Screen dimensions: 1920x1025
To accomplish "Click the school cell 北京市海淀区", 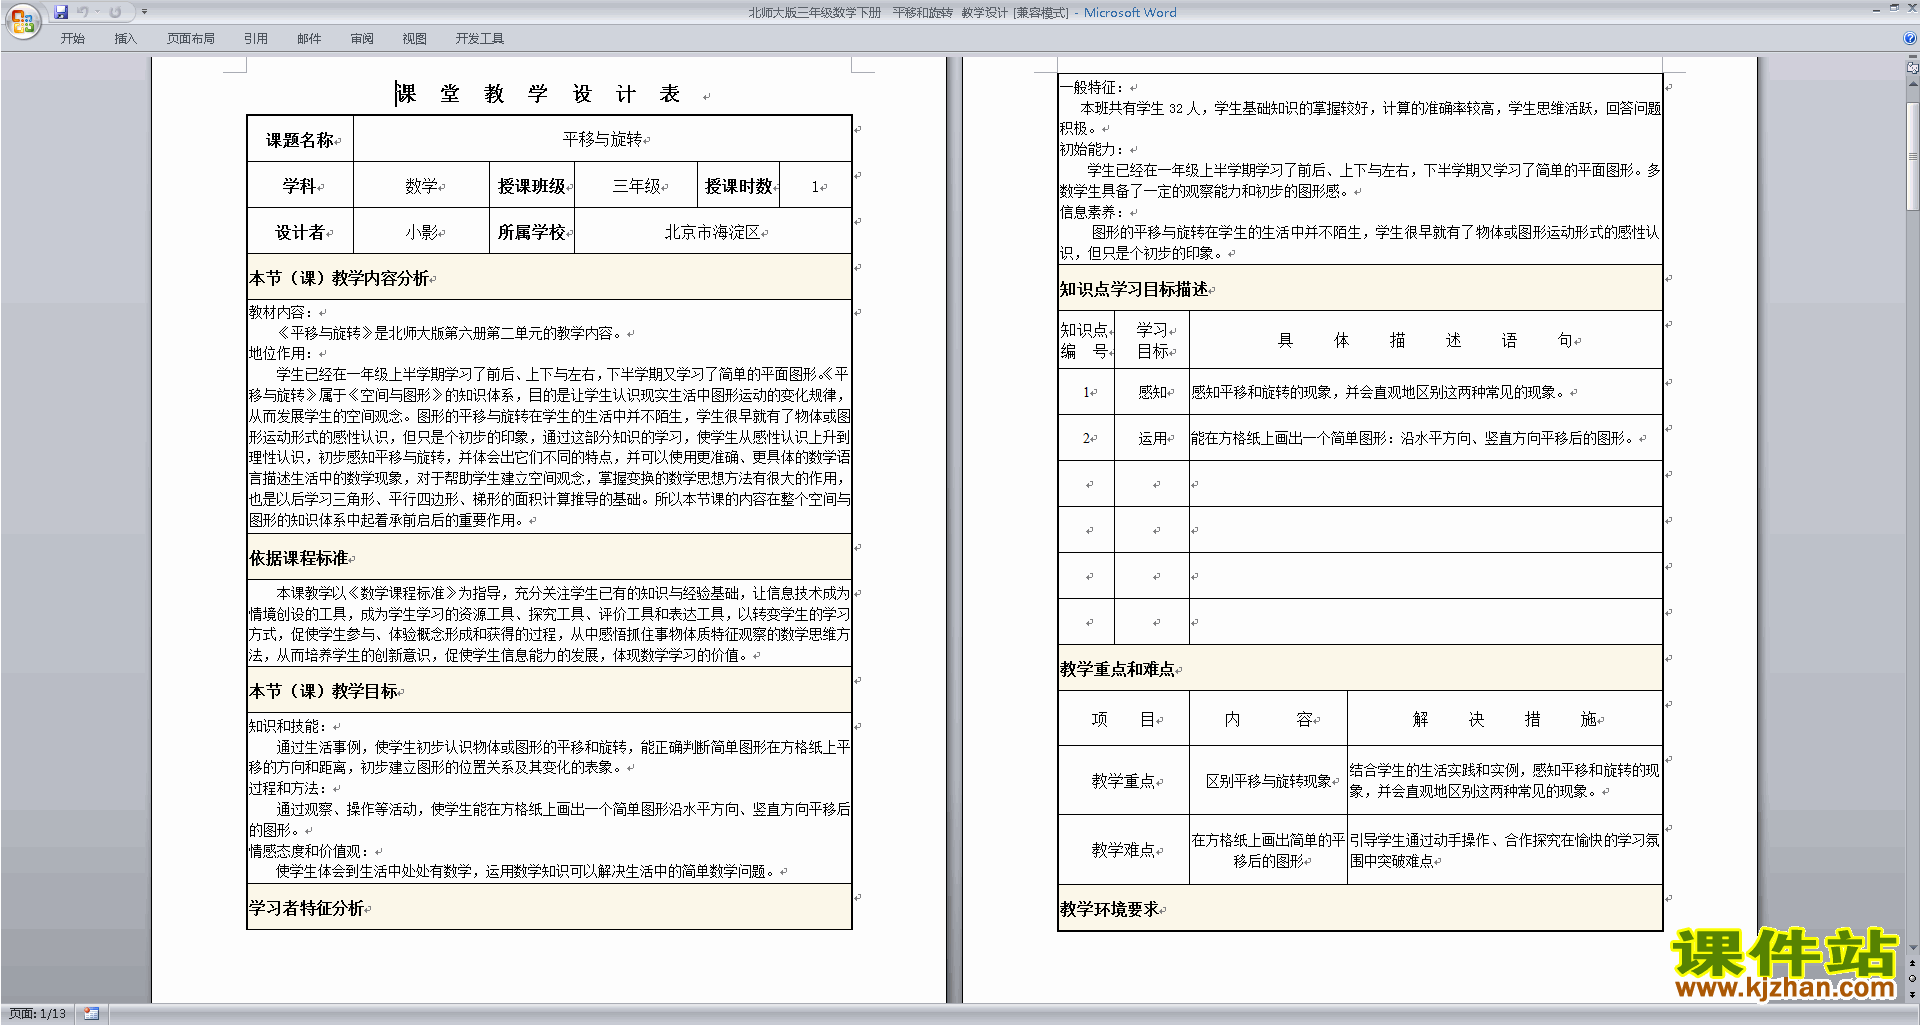I will click(x=713, y=232).
